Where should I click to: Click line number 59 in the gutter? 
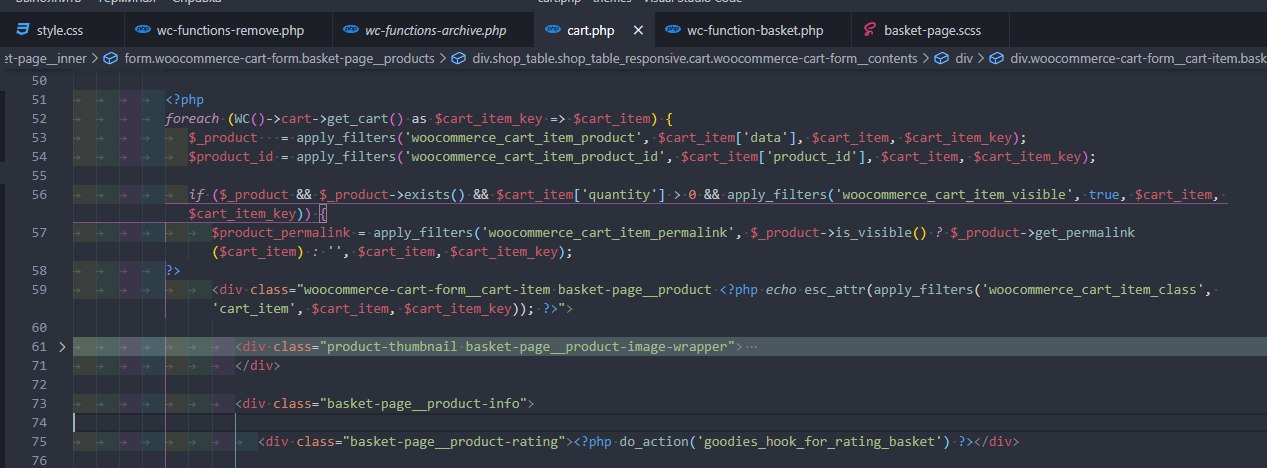coord(40,290)
